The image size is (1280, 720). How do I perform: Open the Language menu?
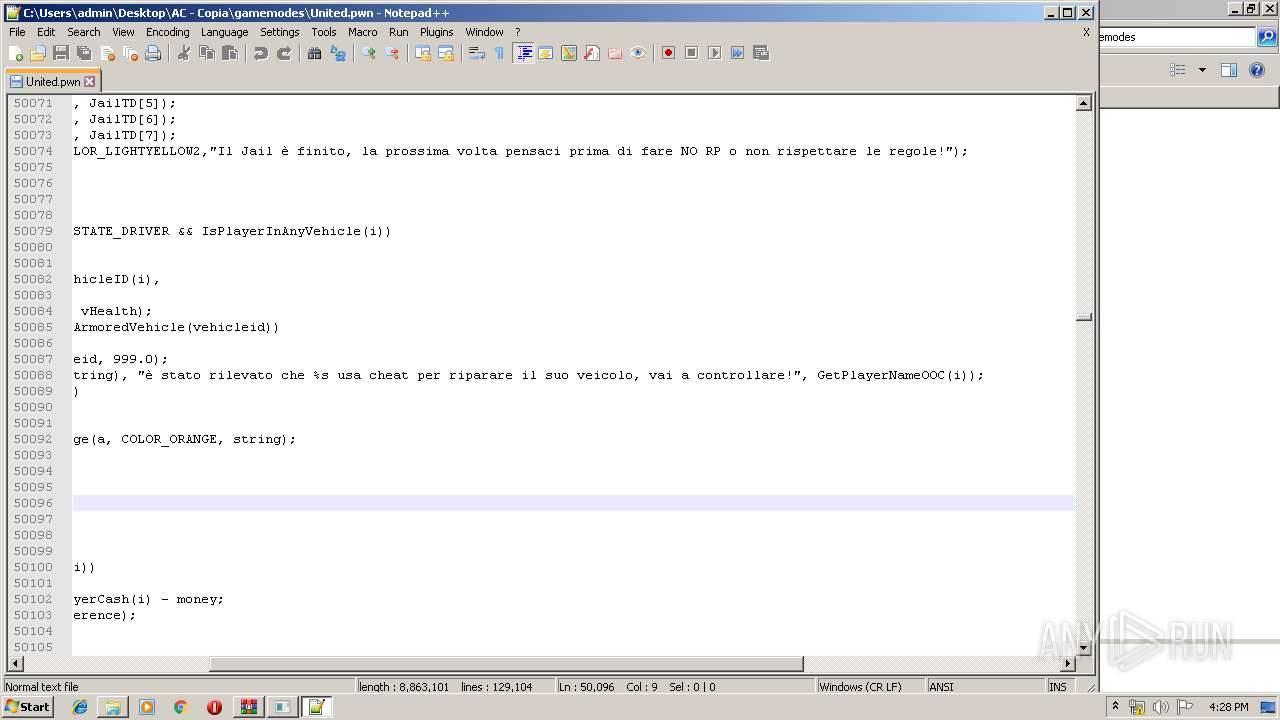click(x=224, y=32)
